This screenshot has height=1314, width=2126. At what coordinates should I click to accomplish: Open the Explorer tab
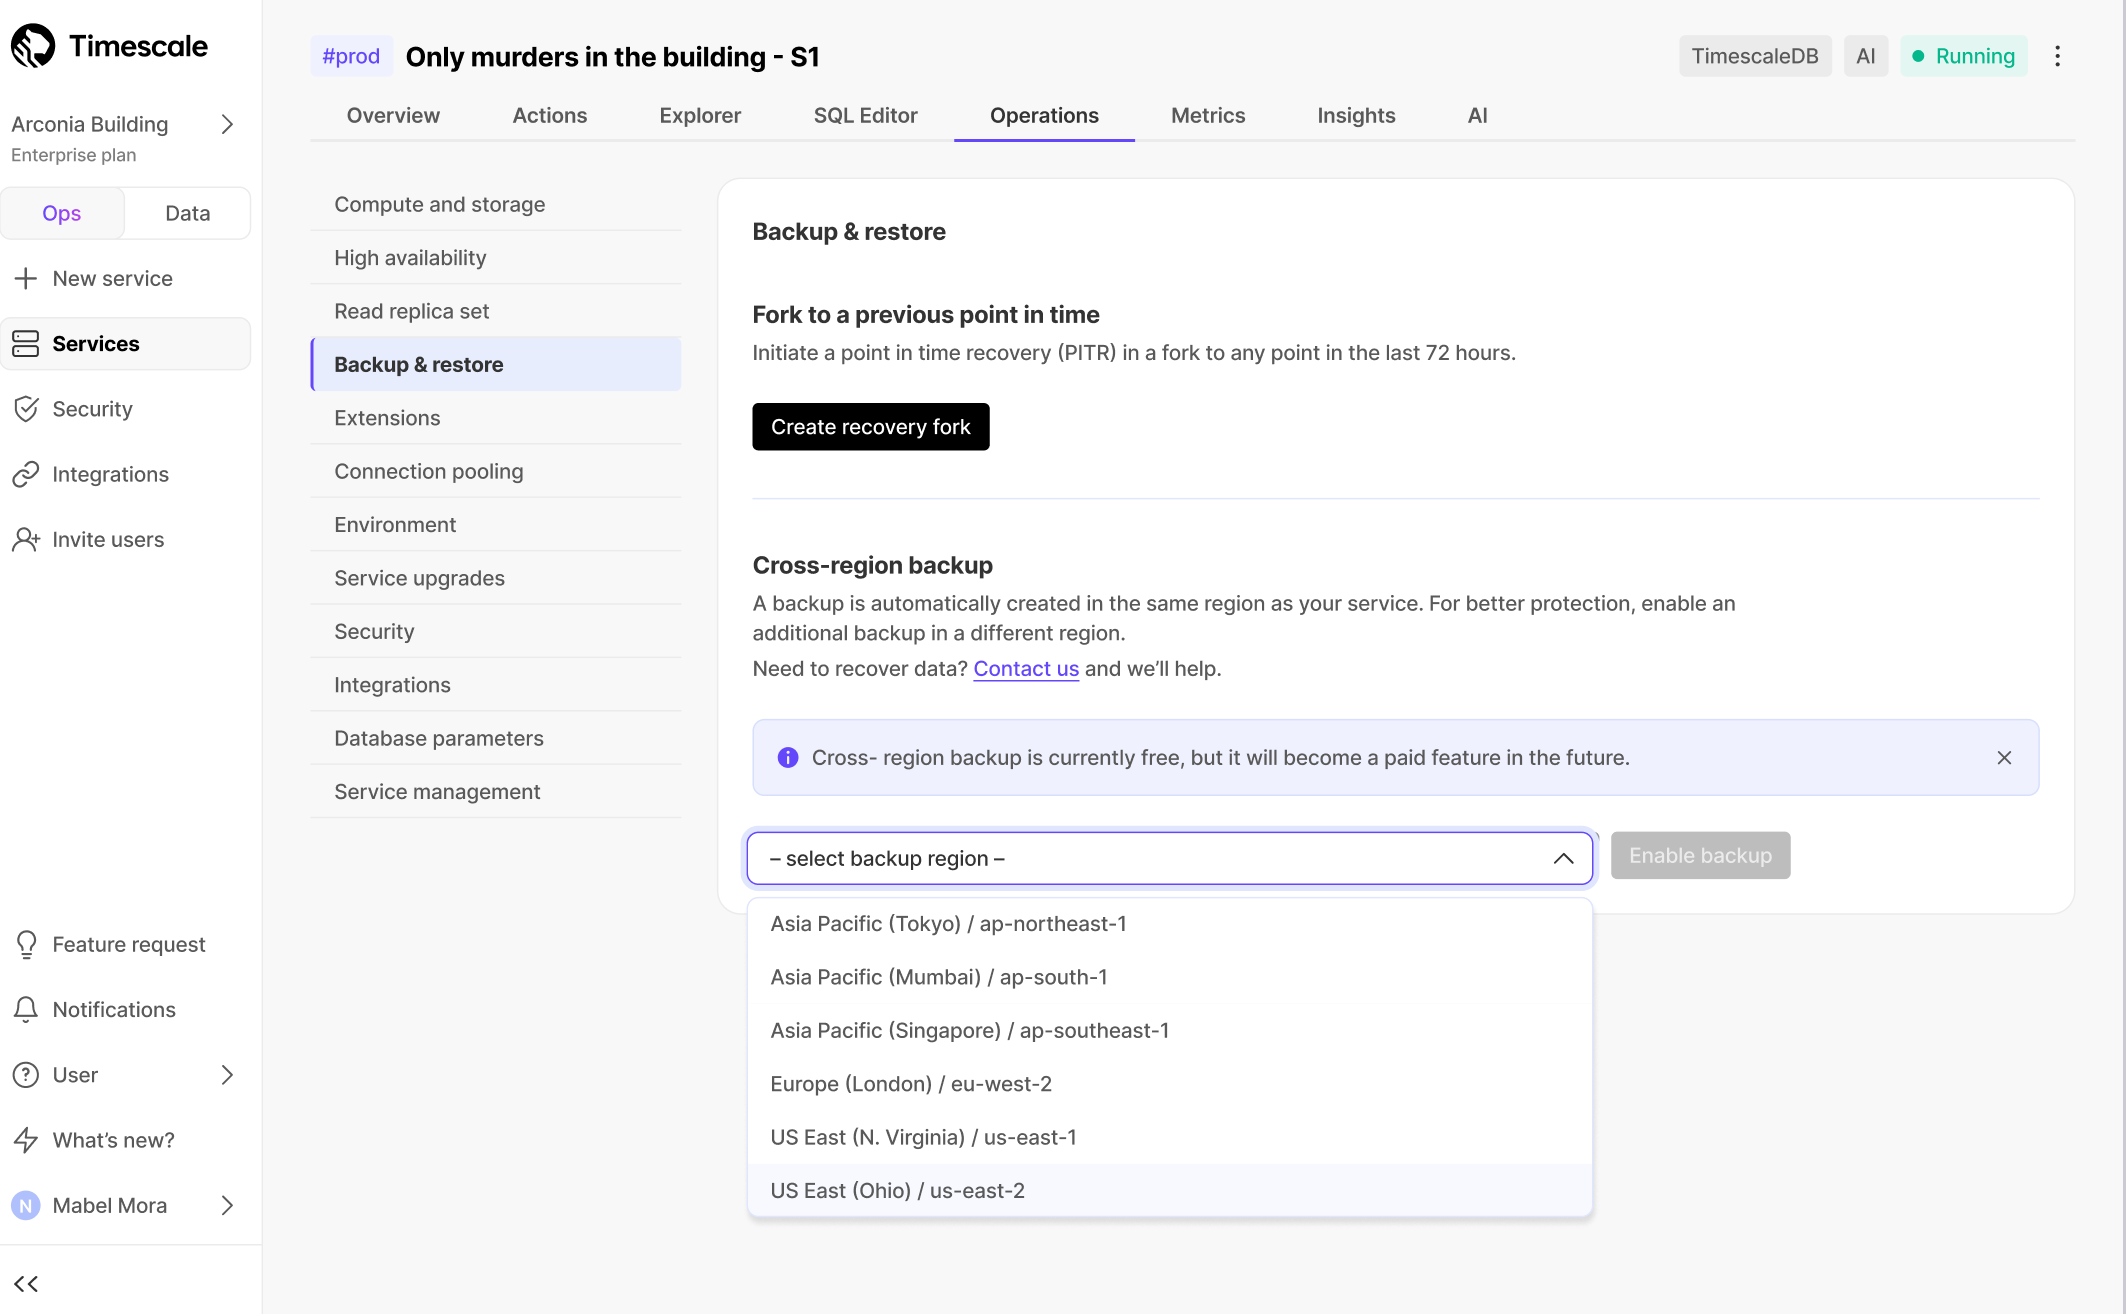pos(700,115)
